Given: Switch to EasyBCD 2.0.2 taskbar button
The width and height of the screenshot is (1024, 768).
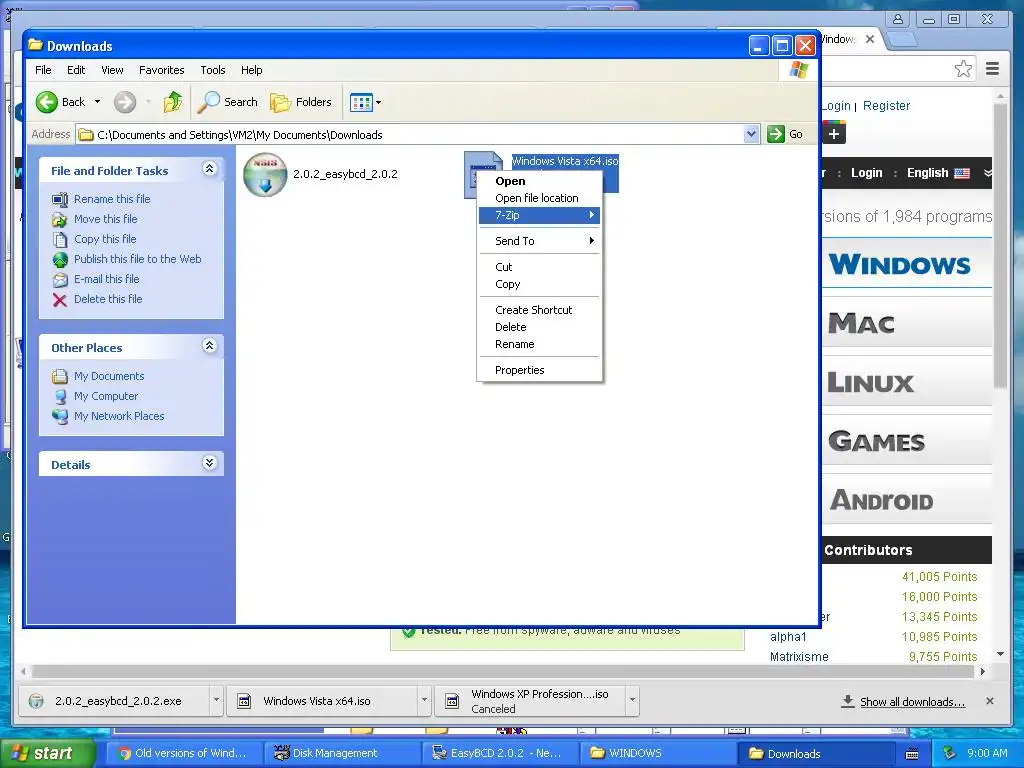Looking at the screenshot, I should [498, 753].
